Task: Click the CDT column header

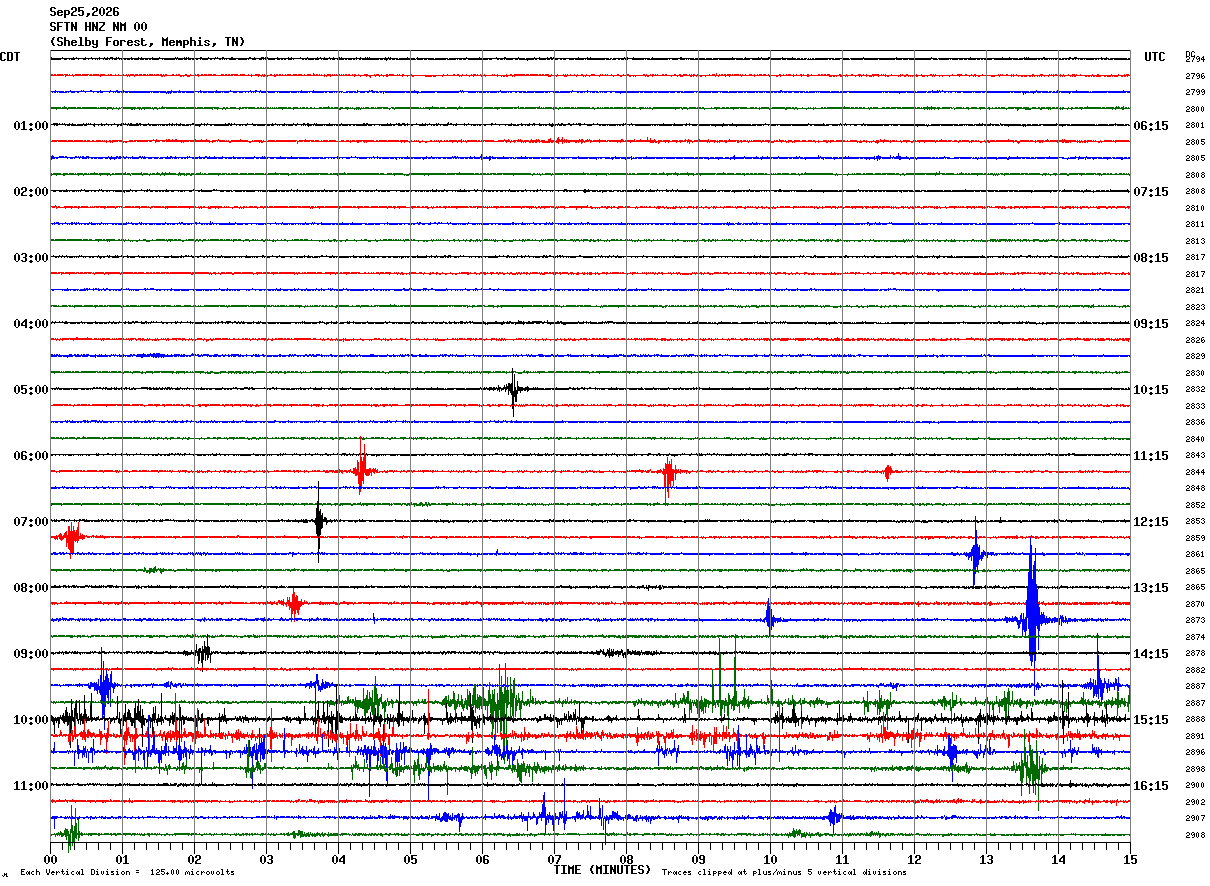Action: [10, 57]
